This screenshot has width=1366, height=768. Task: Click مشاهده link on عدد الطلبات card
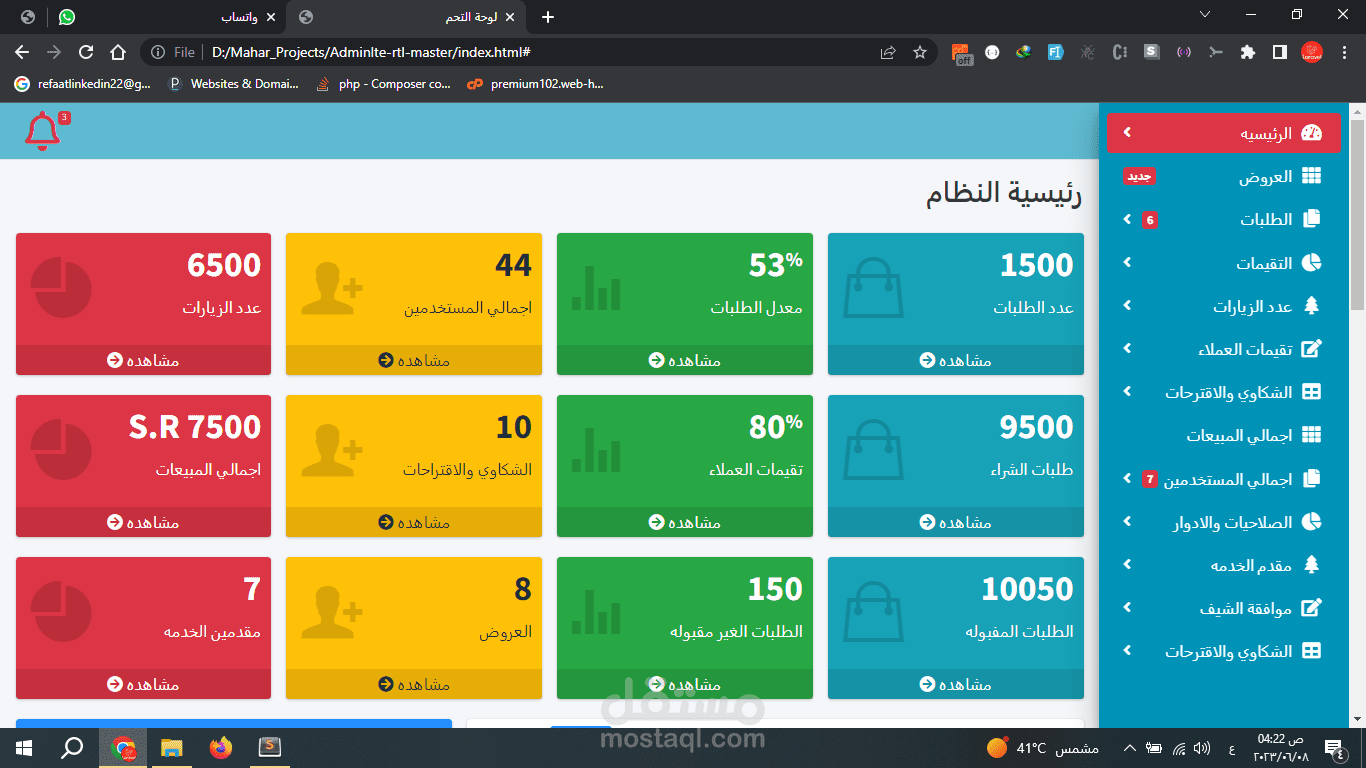click(956, 360)
